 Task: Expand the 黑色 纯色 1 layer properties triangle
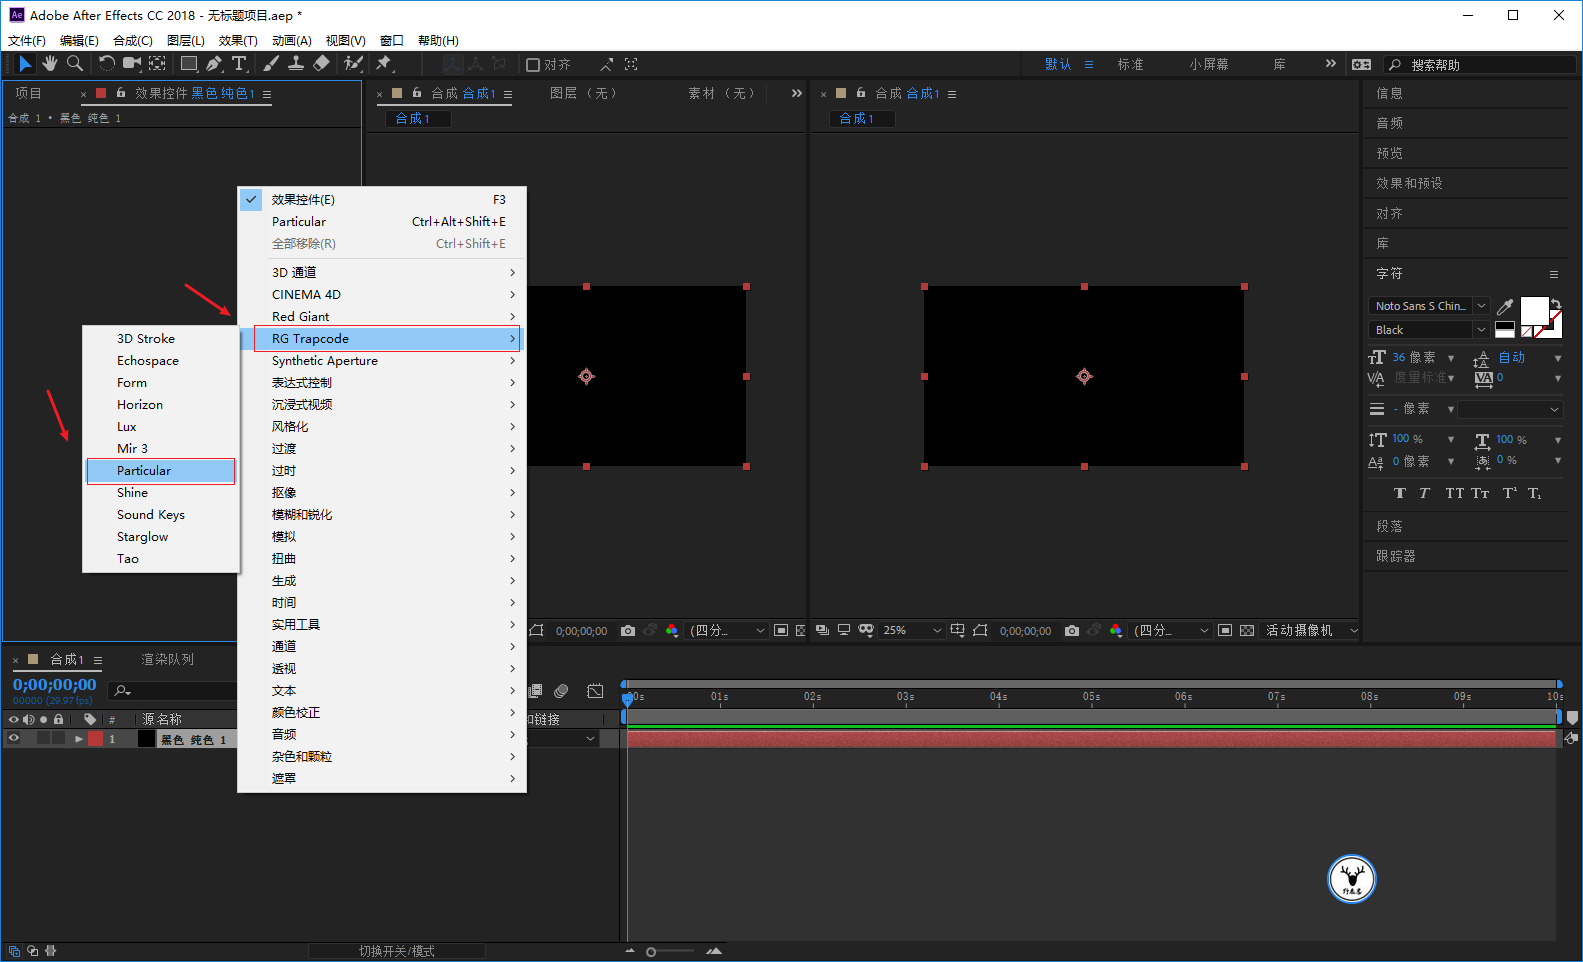click(78, 739)
